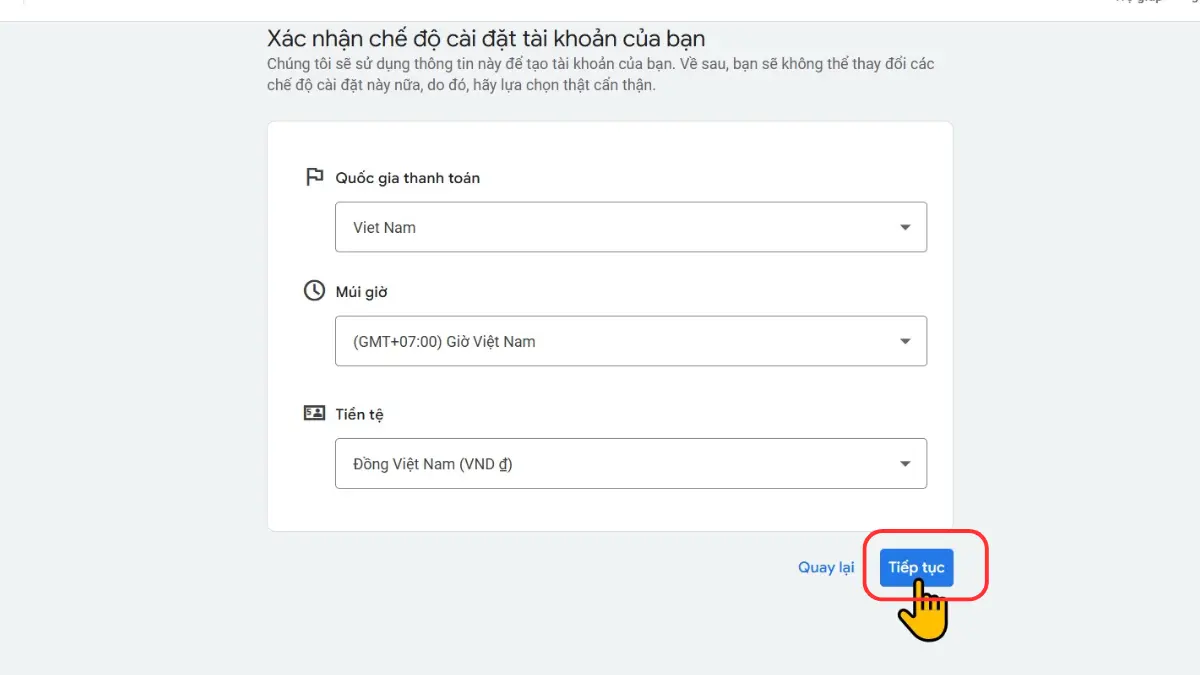
Task: Click the arrow on the Đồng Việt Nam field
Action: (x=905, y=463)
